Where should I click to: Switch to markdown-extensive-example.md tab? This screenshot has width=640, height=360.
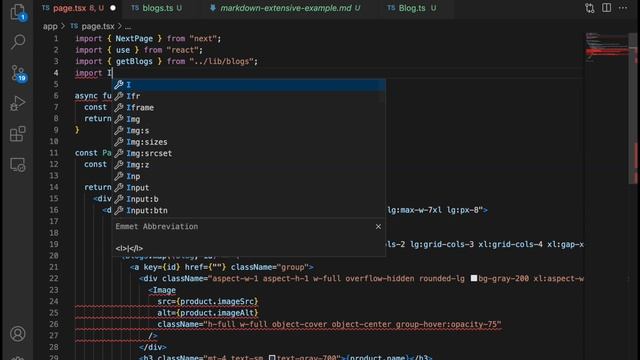click(x=286, y=8)
